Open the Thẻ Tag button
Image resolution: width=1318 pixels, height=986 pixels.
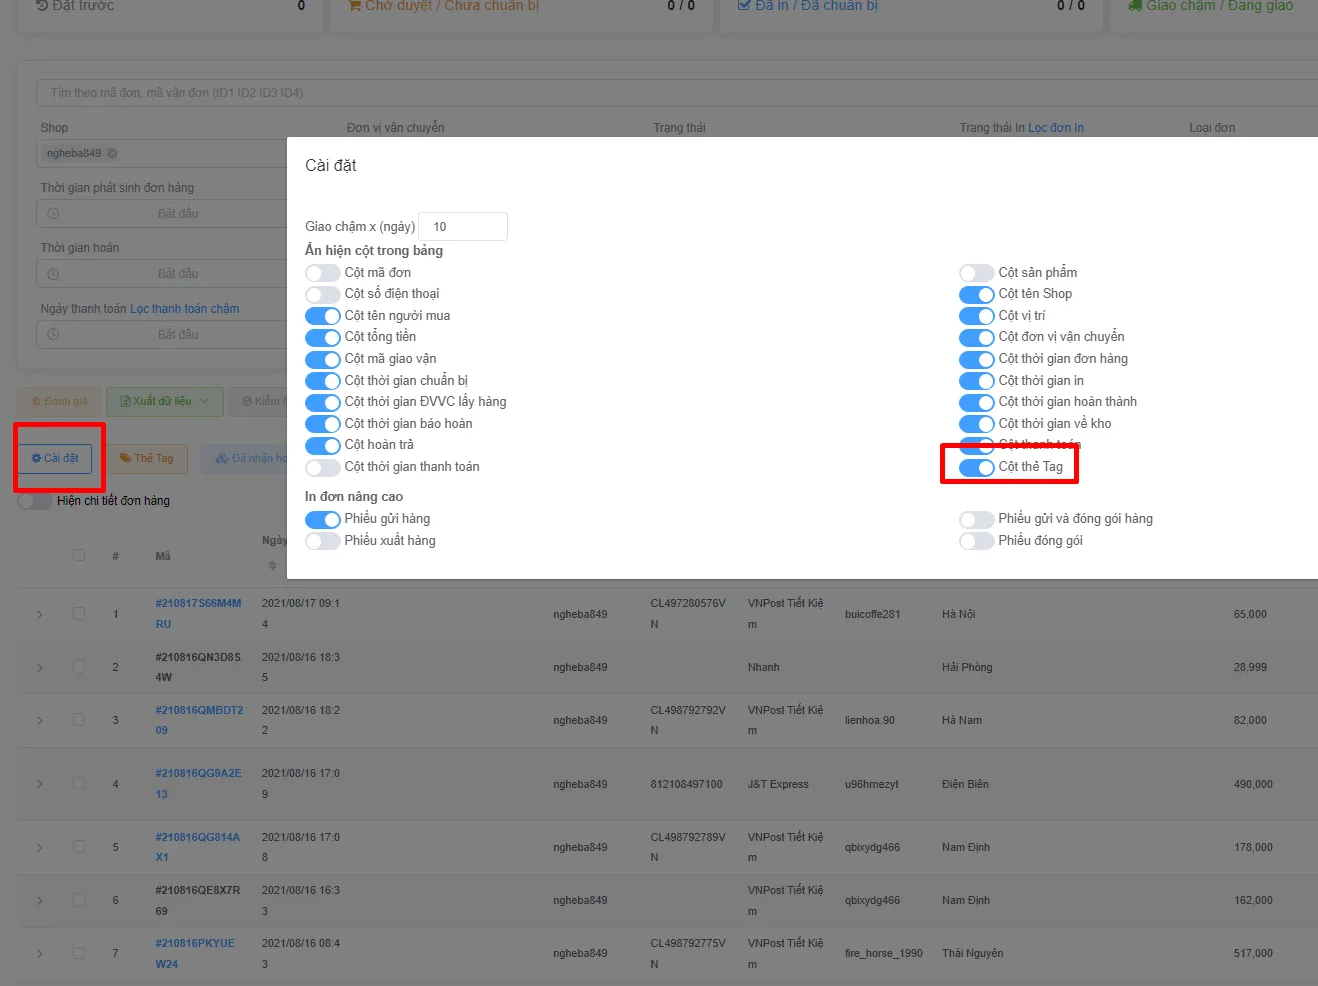point(147,458)
